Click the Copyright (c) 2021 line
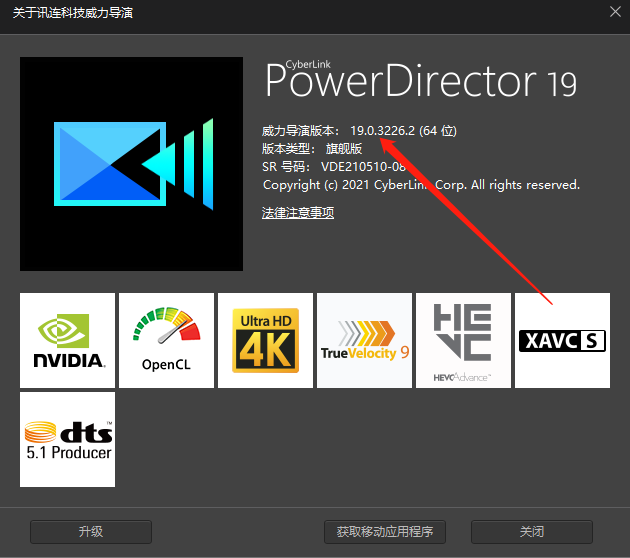The height and width of the screenshot is (558, 630). tap(421, 185)
